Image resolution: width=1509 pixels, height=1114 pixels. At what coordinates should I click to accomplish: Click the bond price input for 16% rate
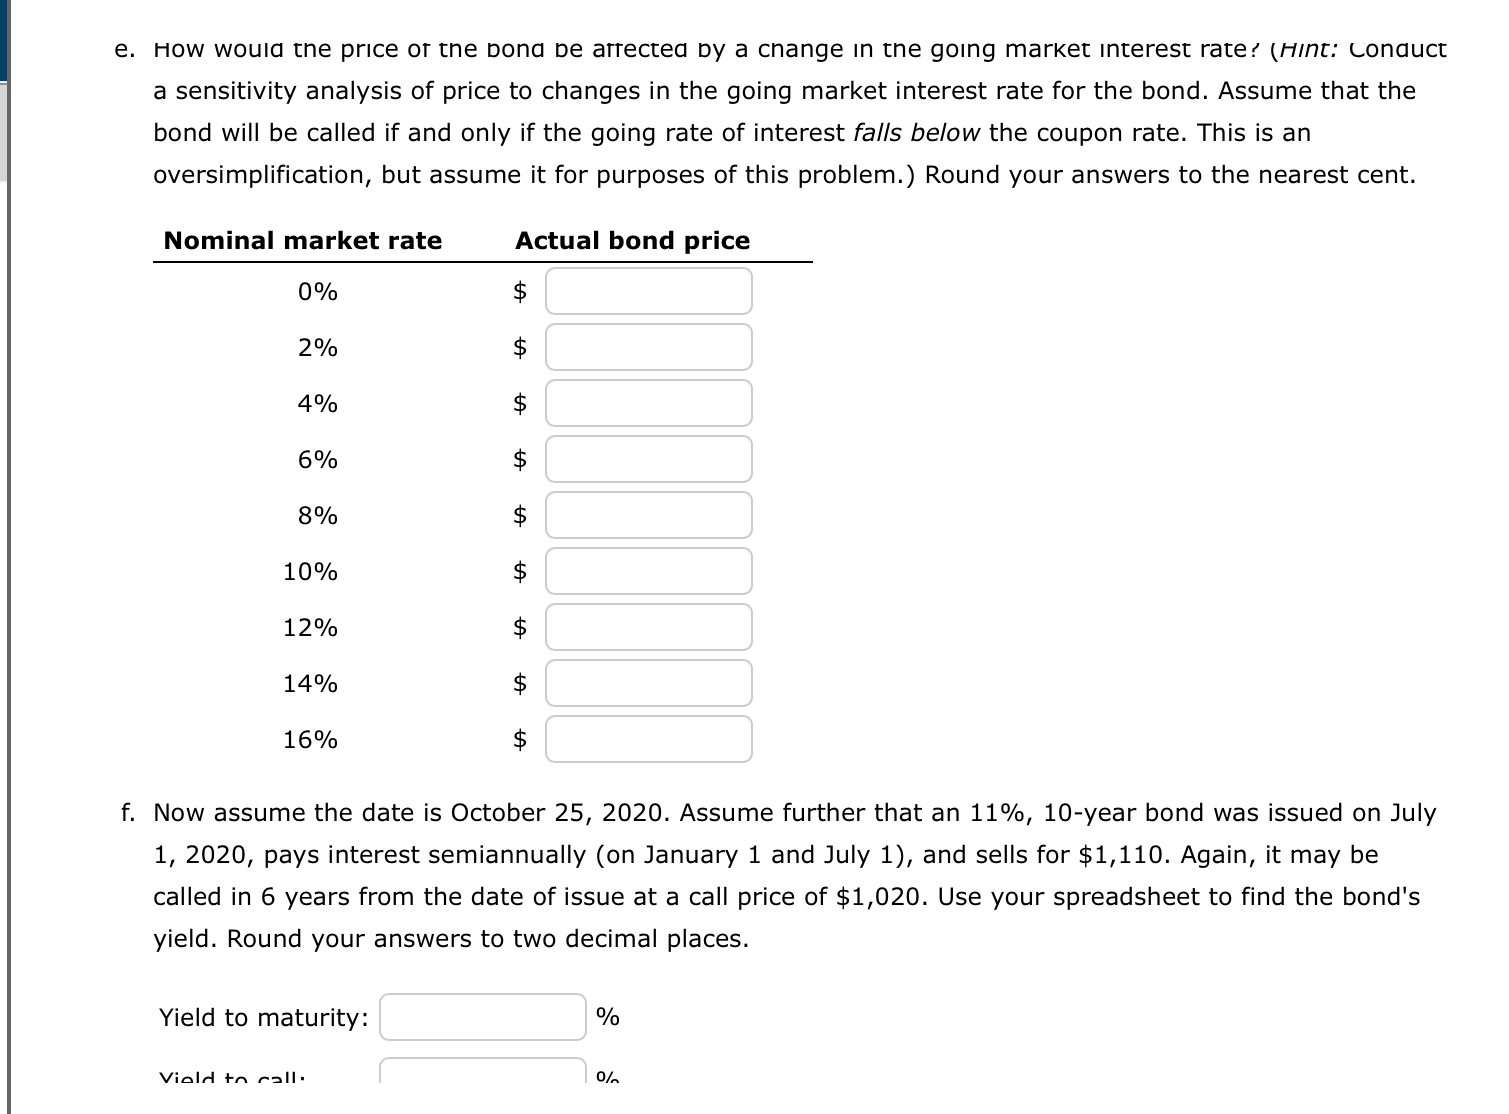point(648,739)
